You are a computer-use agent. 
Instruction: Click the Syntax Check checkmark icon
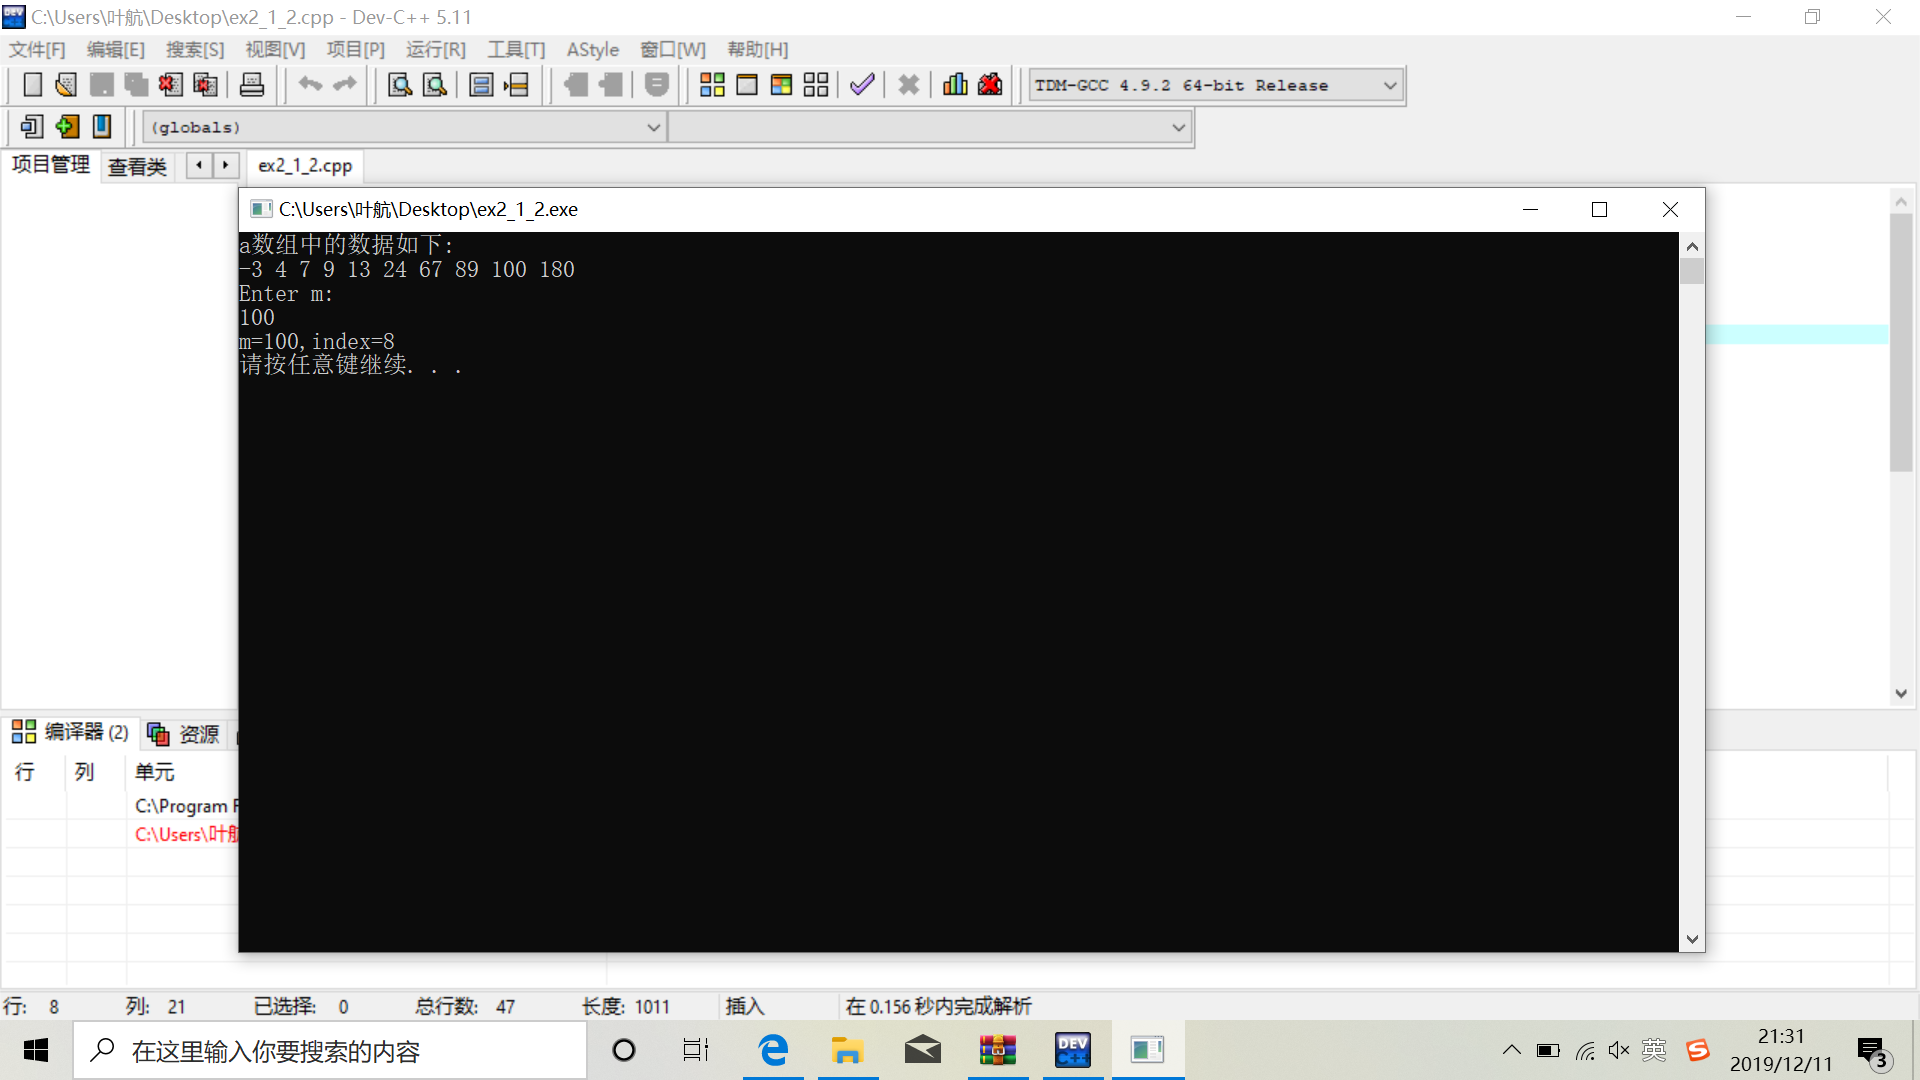click(x=862, y=85)
